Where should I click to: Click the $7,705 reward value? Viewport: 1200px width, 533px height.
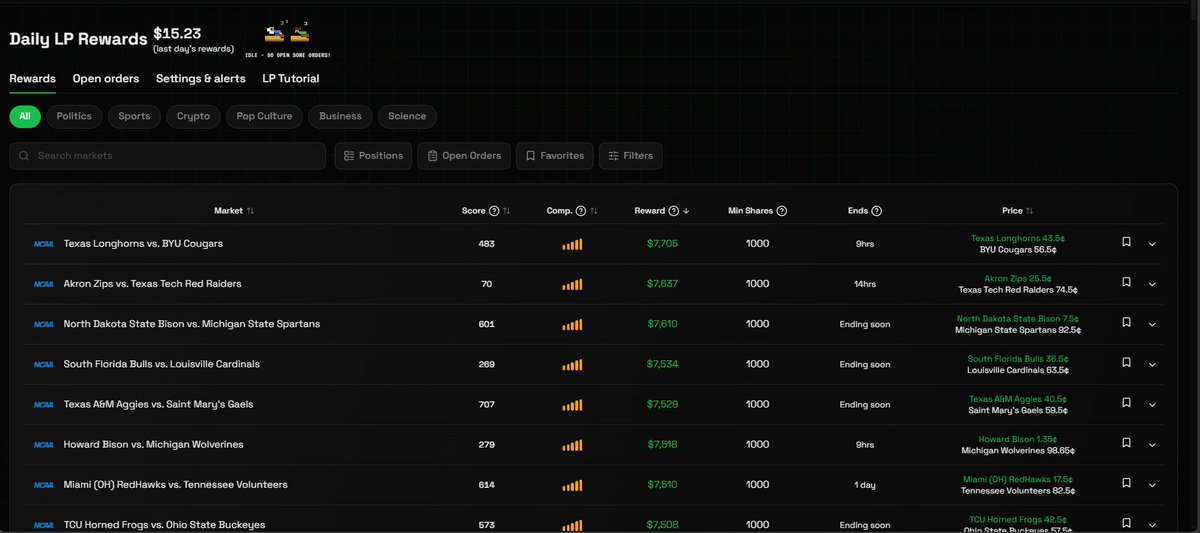[663, 244]
